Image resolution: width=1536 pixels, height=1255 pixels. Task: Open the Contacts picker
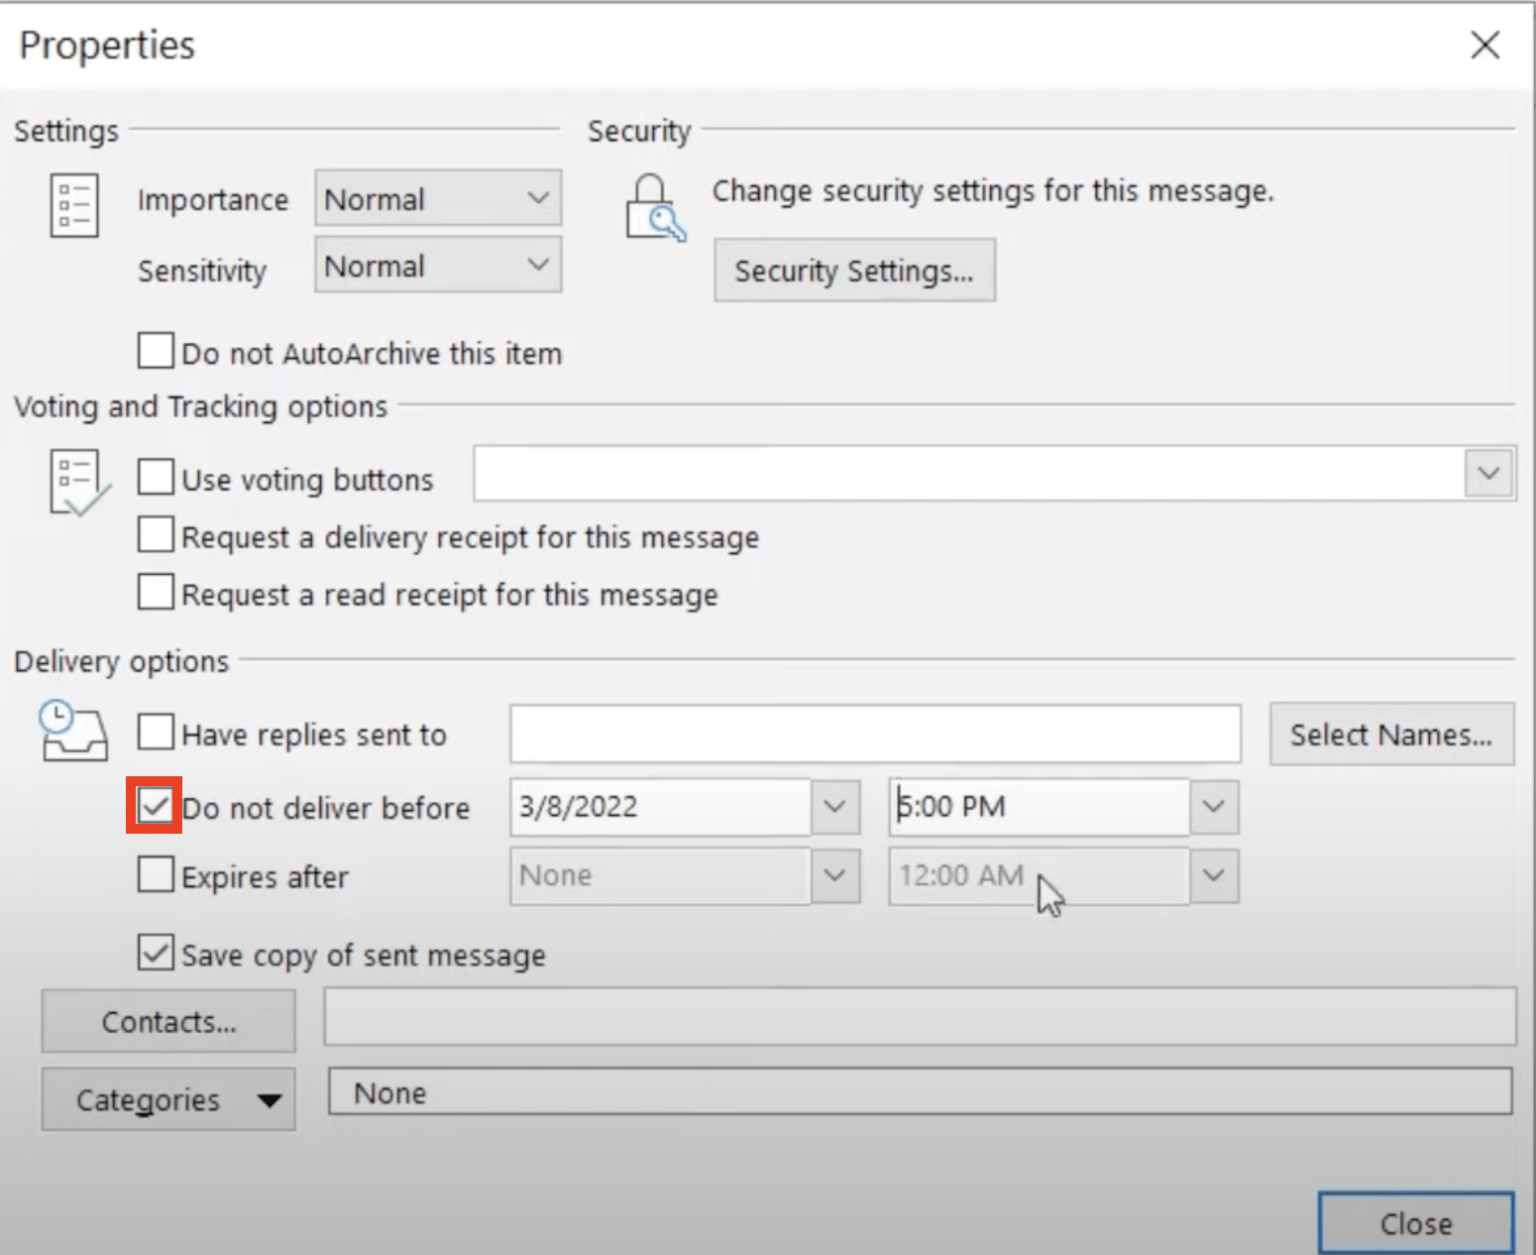(167, 1021)
